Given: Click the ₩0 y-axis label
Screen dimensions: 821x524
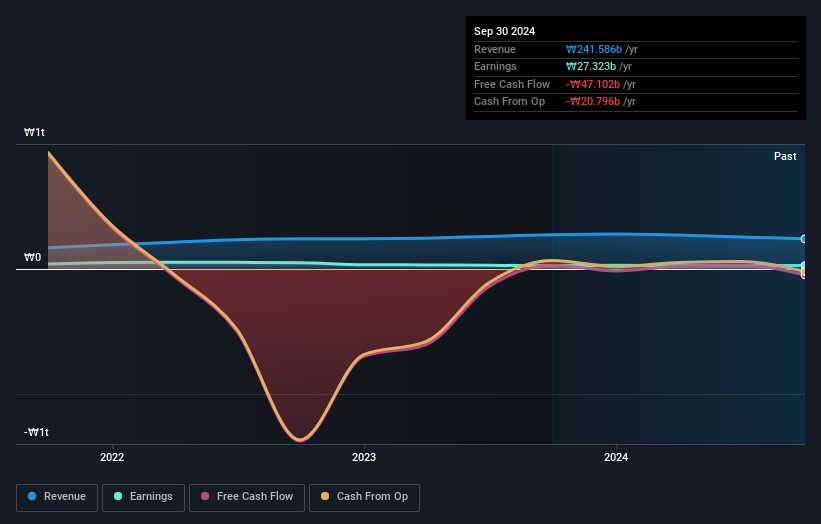Looking at the screenshot, I should click(x=32, y=258).
